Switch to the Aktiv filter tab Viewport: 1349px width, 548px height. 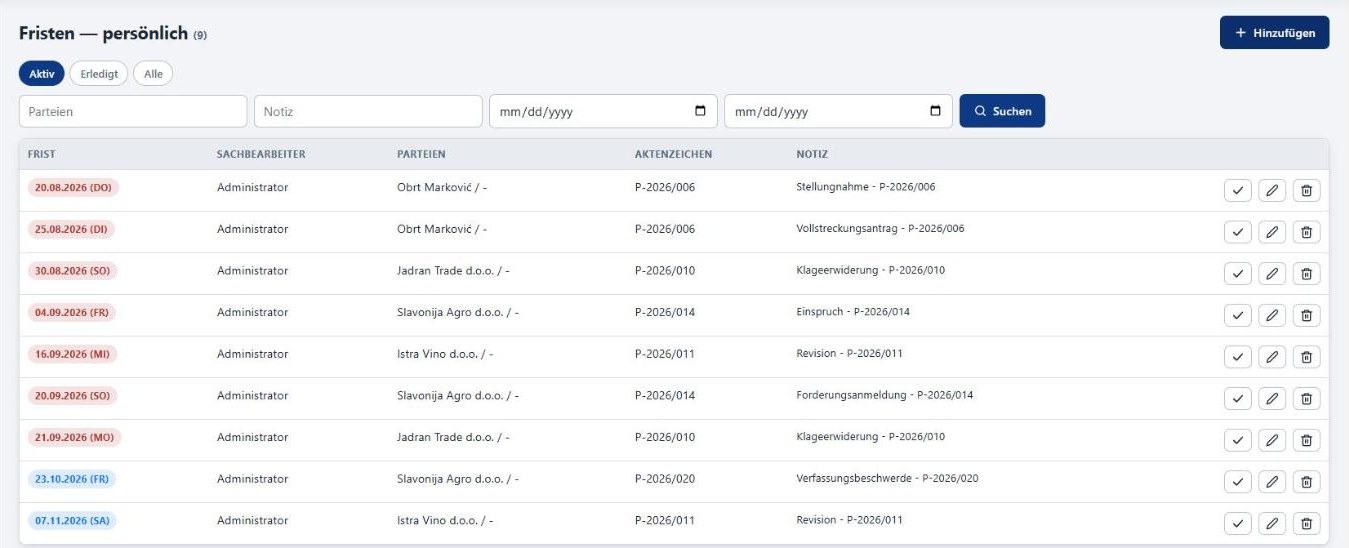[42, 73]
